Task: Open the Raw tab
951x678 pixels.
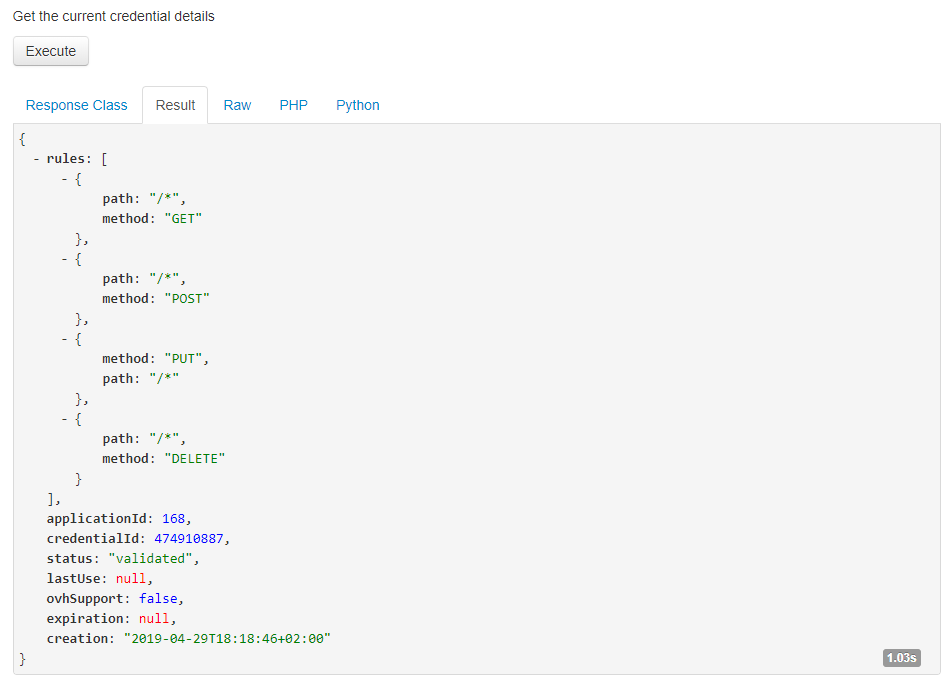Action: pos(237,105)
